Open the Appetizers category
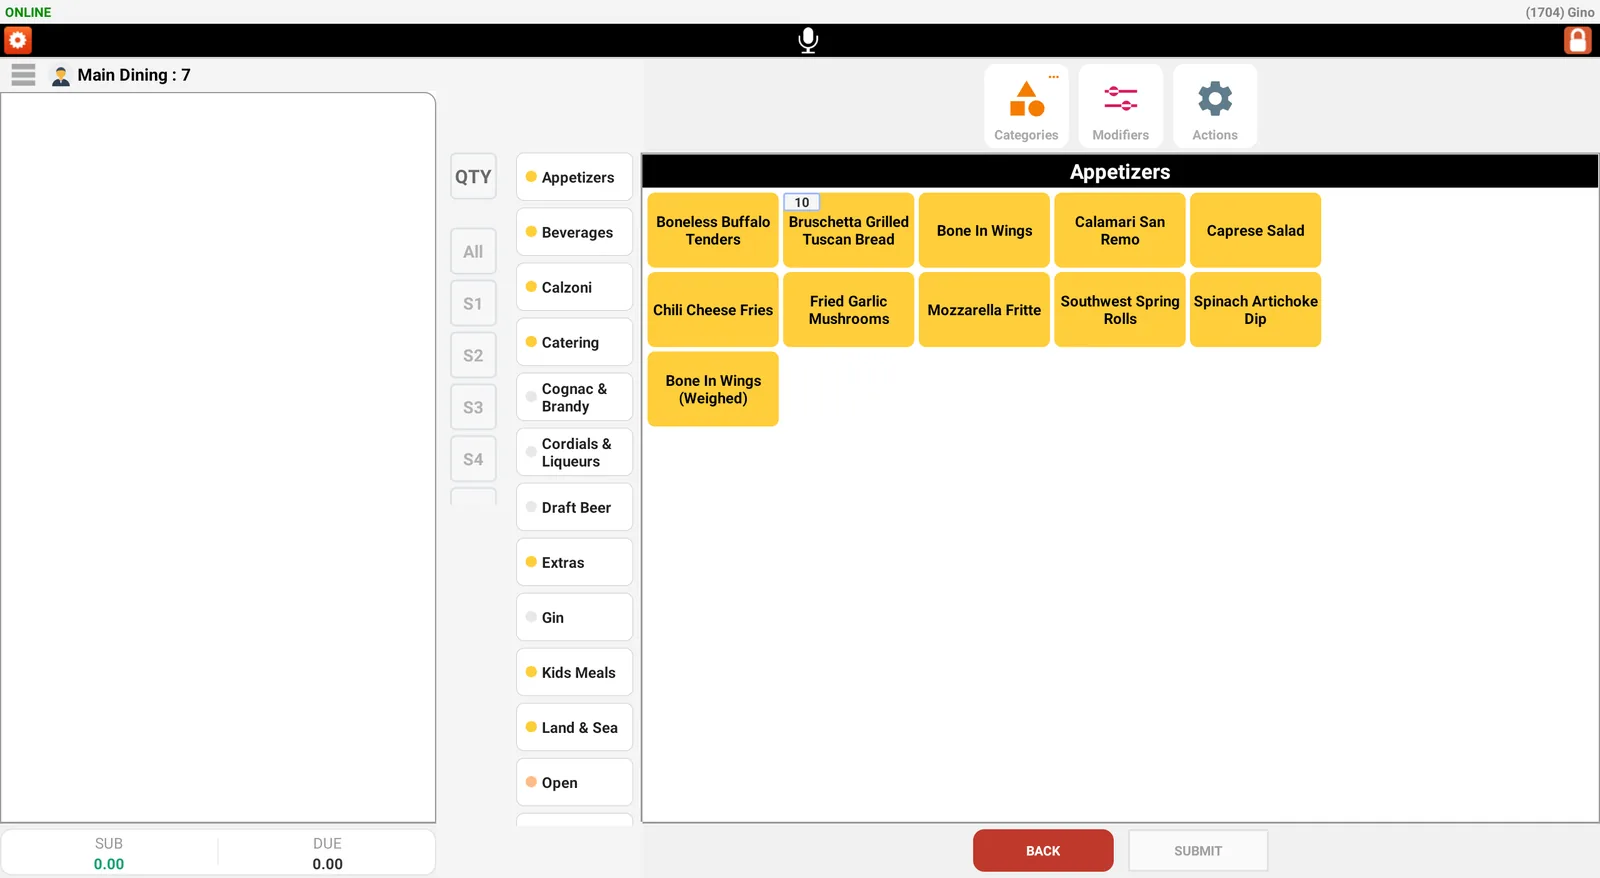The height and width of the screenshot is (878, 1600). point(575,177)
